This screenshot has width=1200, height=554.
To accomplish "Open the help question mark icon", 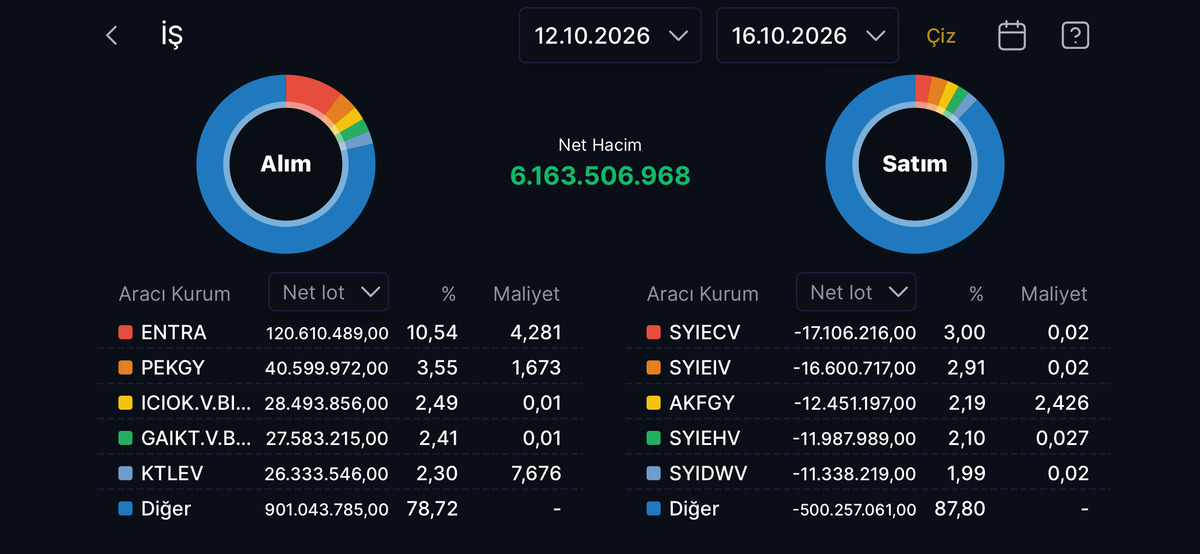I will (x=1075, y=36).
